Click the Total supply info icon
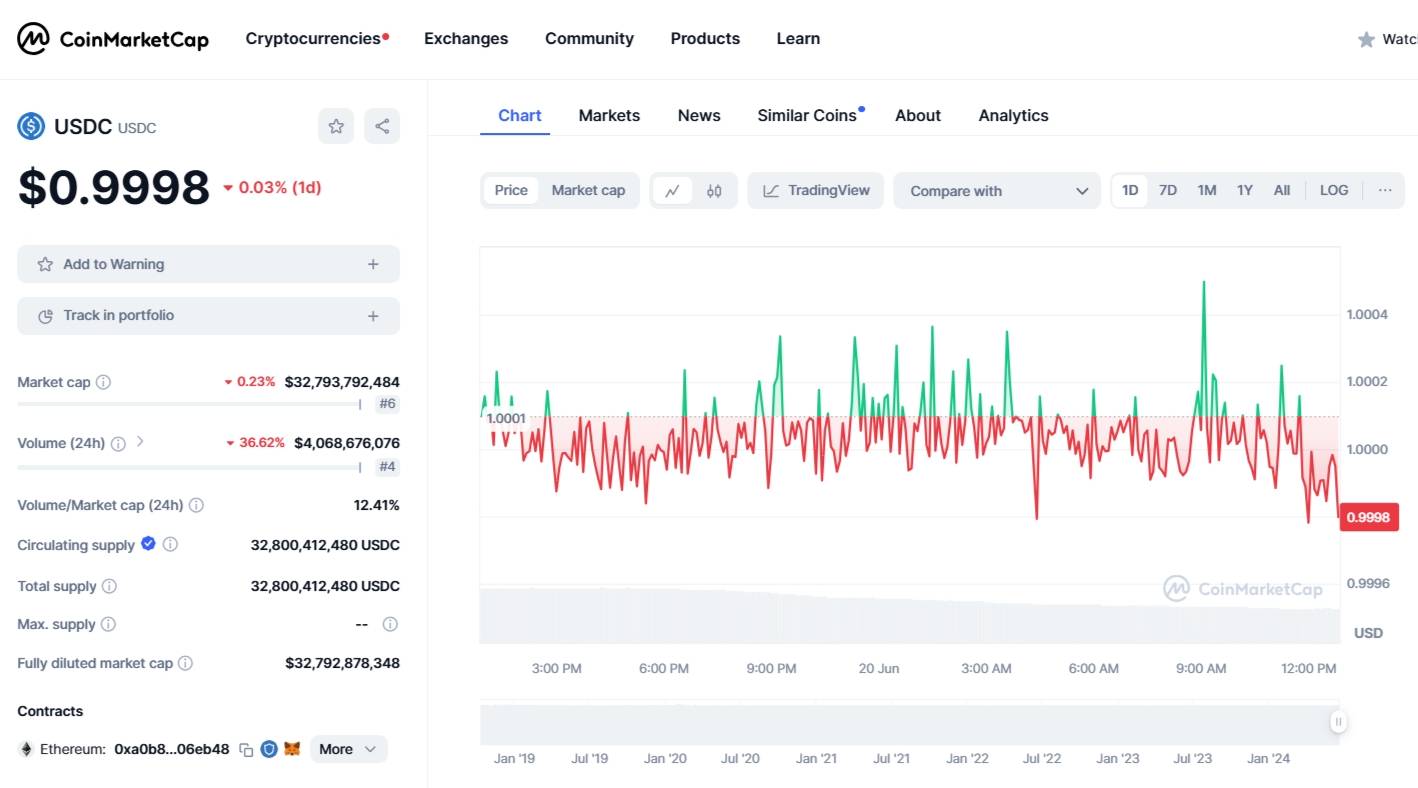1418x788 pixels. [109, 586]
